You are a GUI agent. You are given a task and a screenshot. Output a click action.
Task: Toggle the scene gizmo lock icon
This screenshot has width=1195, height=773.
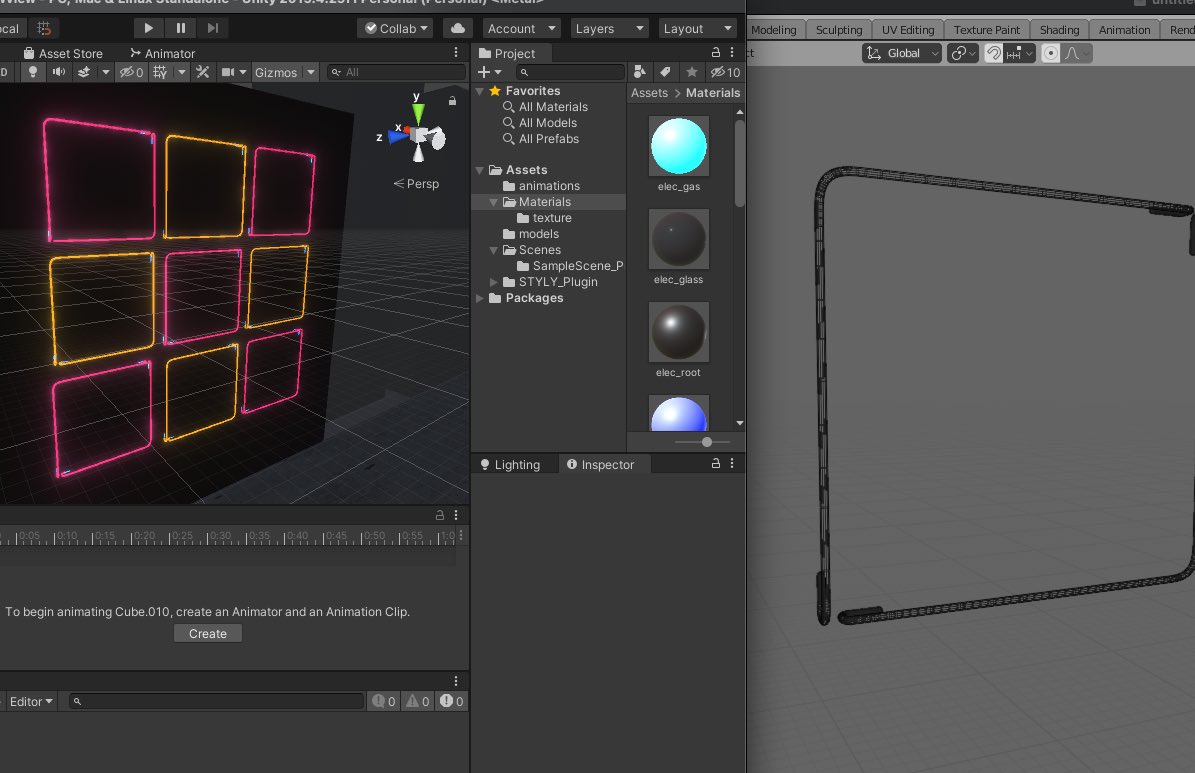(452, 101)
